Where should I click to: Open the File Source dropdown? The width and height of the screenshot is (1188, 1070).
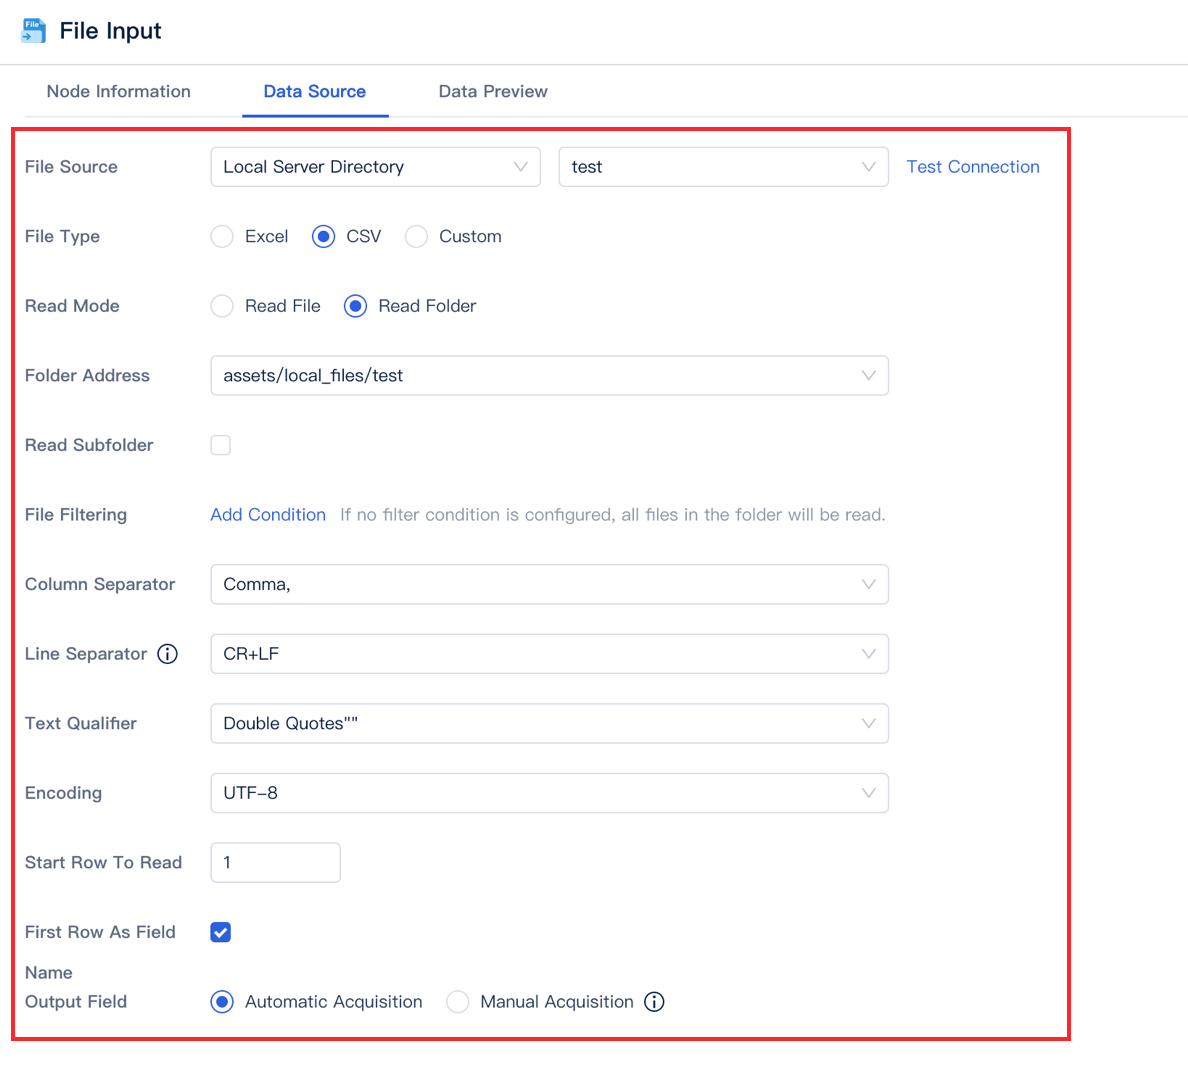[x=375, y=166]
